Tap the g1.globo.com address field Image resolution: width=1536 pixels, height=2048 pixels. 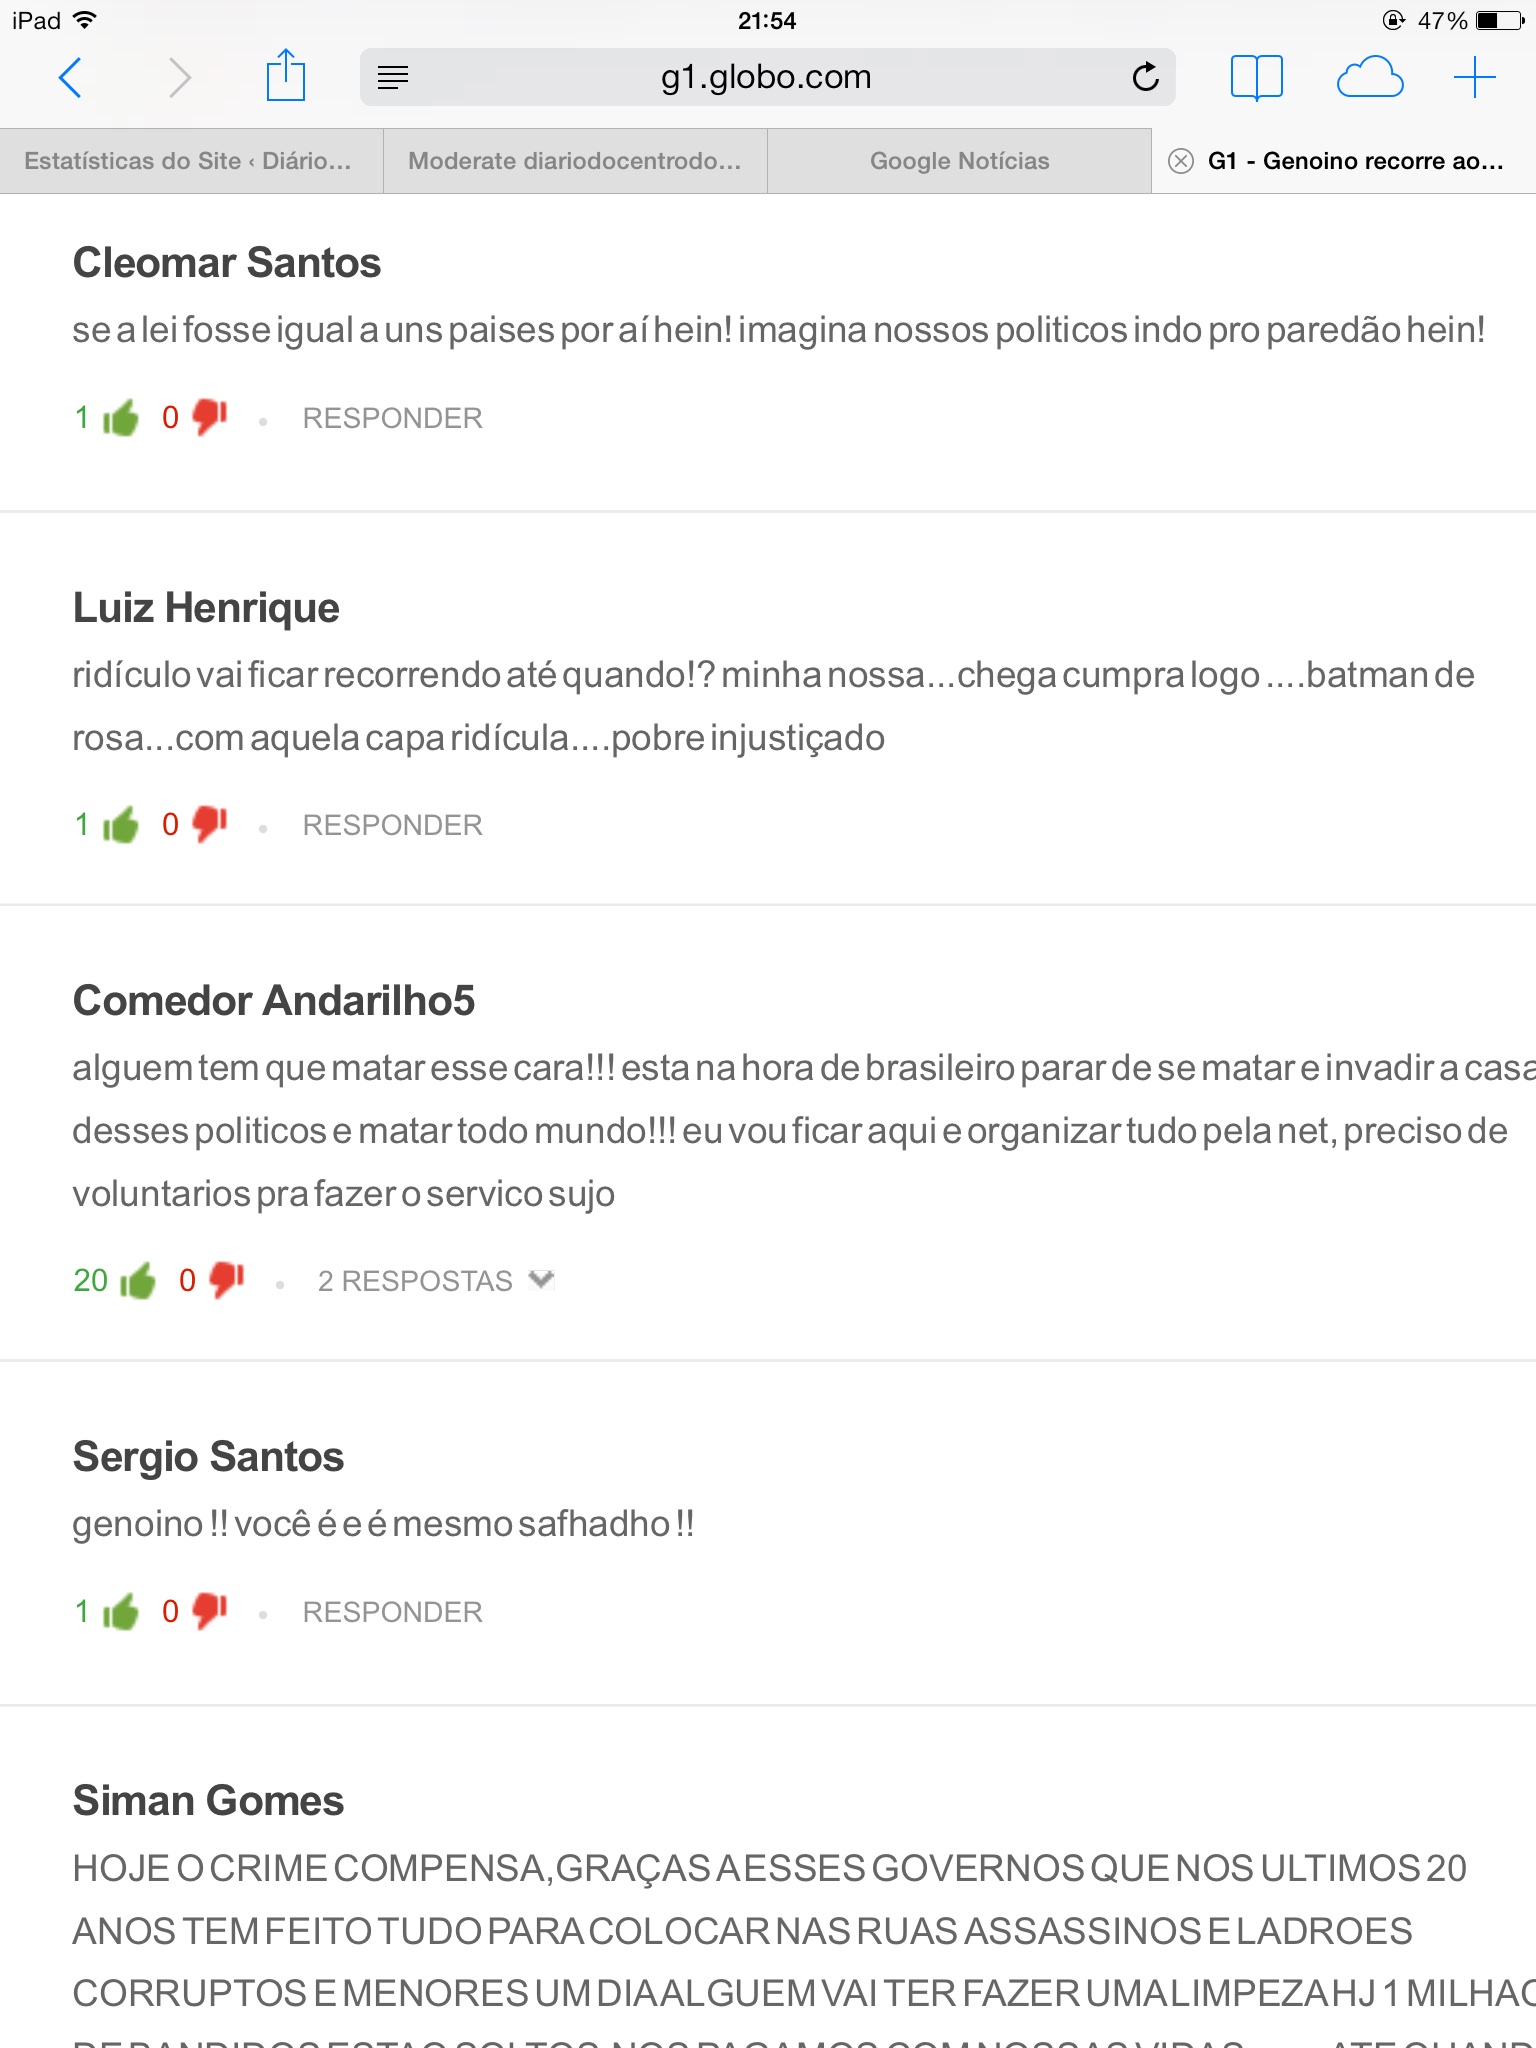766,77
